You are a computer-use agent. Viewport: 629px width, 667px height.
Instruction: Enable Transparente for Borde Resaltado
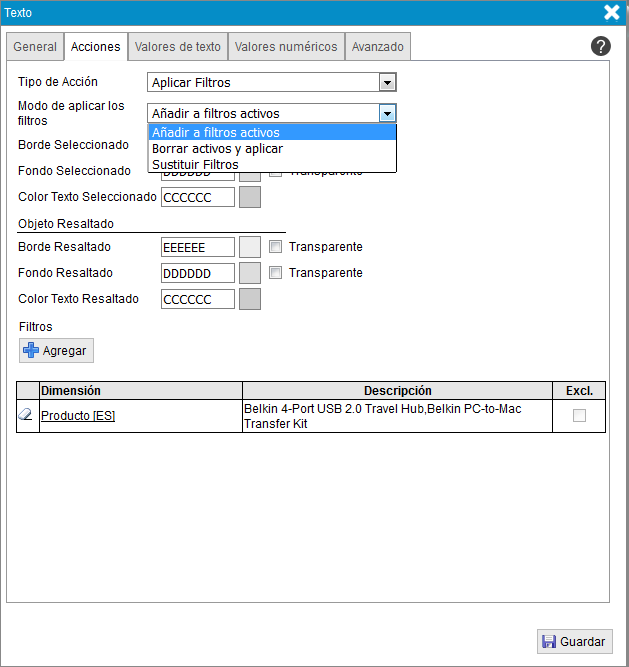pos(276,247)
